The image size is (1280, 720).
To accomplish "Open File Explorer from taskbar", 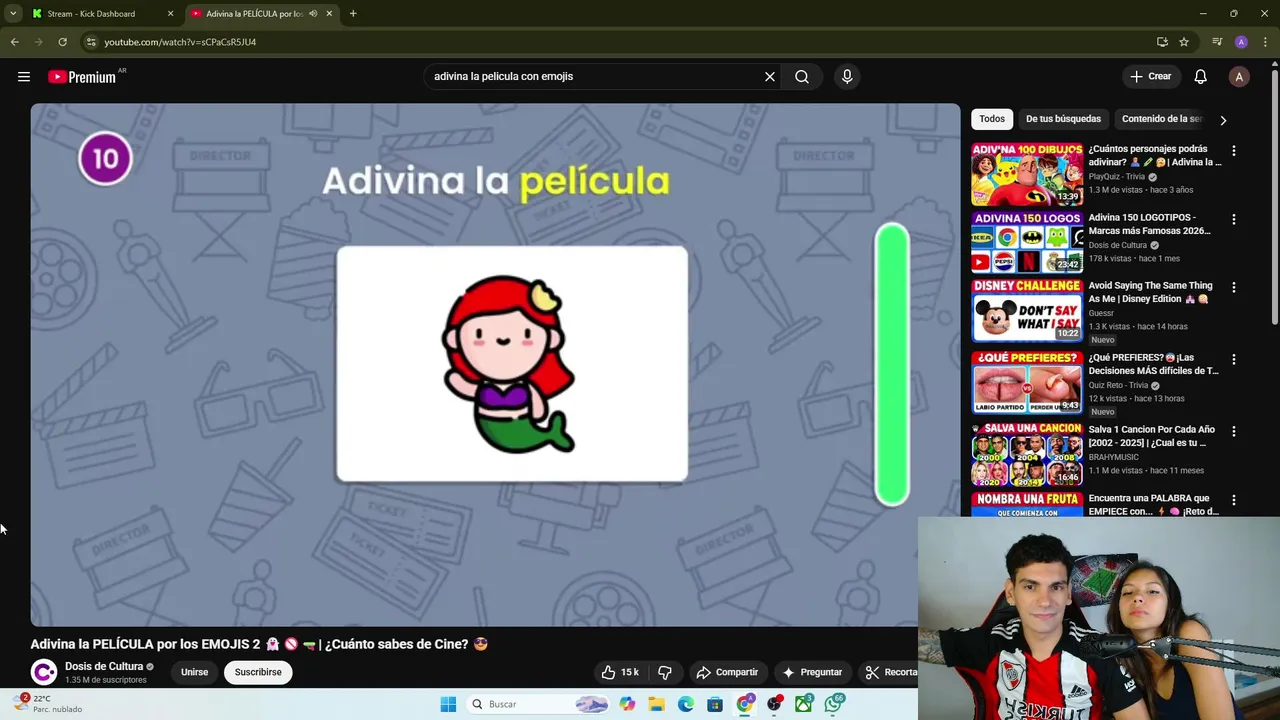I will pos(656,704).
